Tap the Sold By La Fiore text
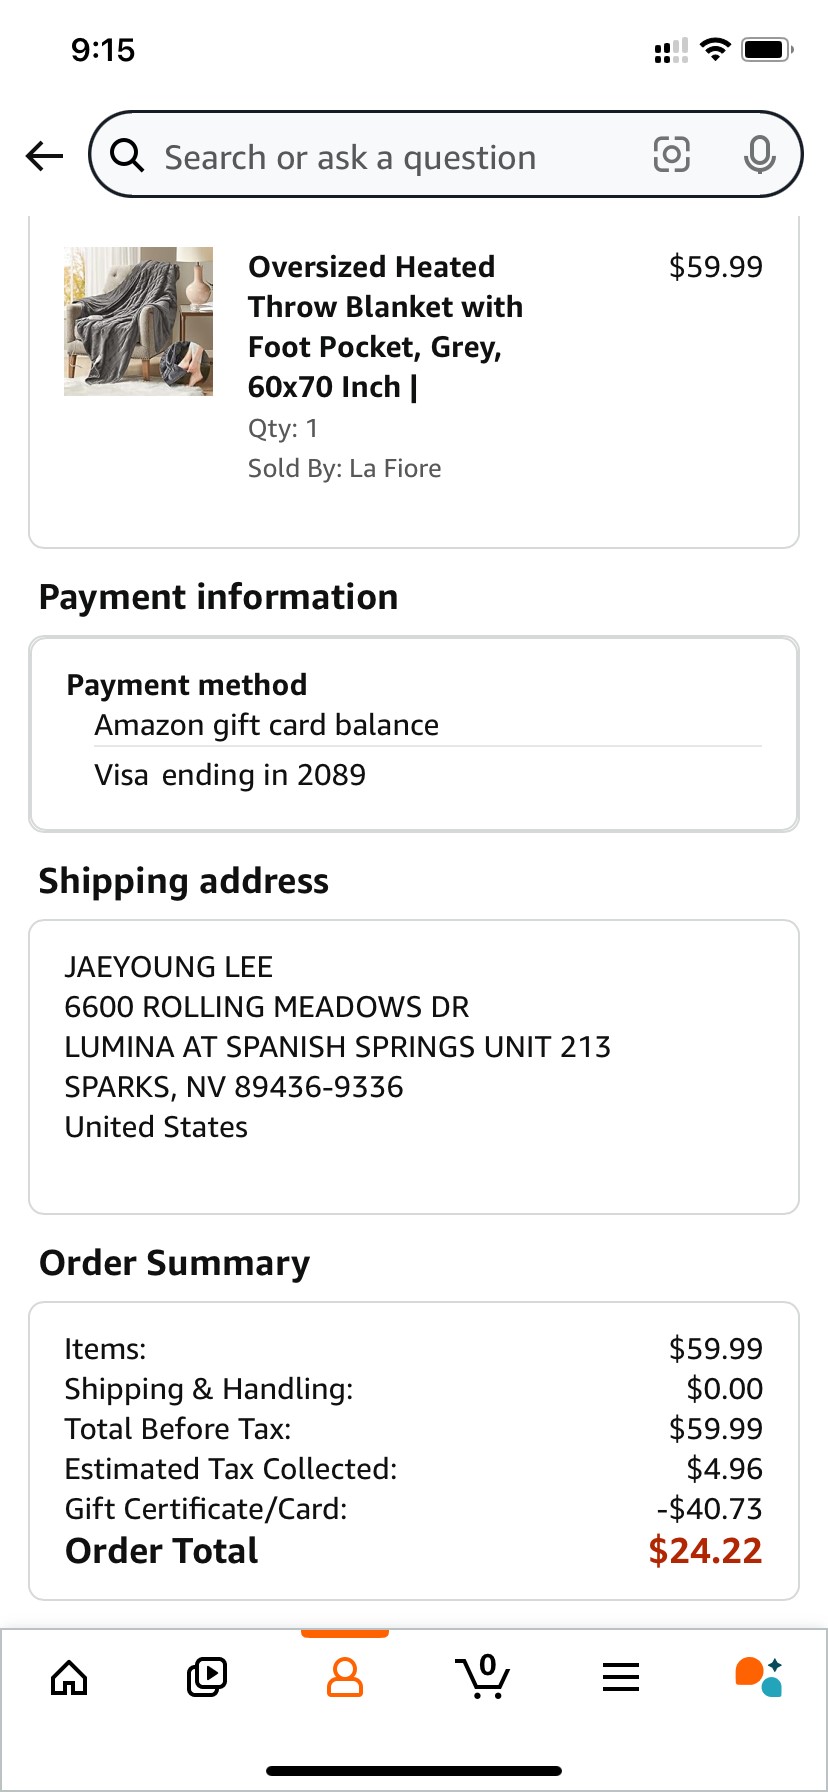The image size is (828, 1792). tap(344, 469)
